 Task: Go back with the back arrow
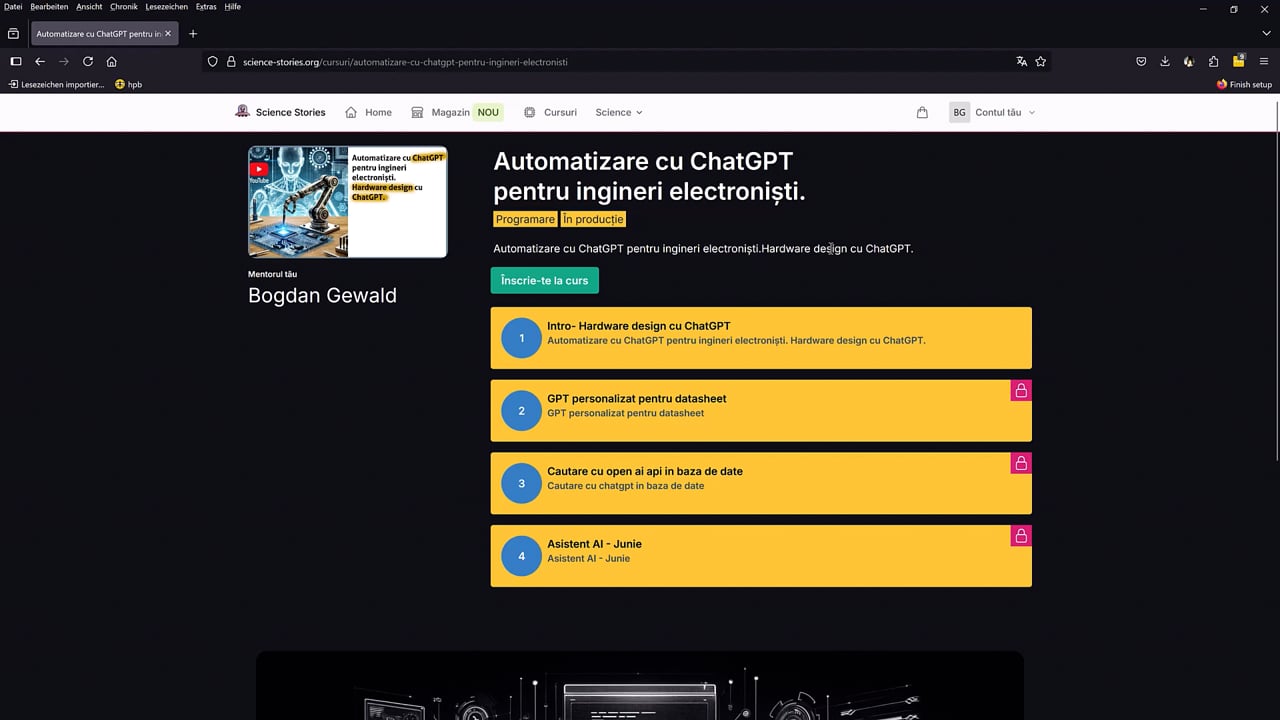click(40, 61)
